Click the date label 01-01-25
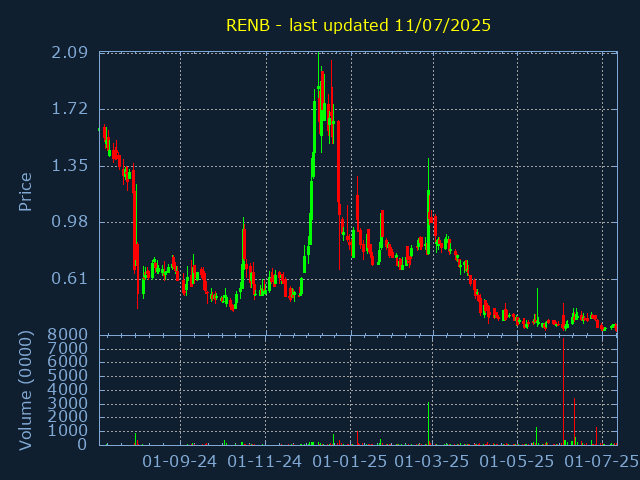 (350, 462)
